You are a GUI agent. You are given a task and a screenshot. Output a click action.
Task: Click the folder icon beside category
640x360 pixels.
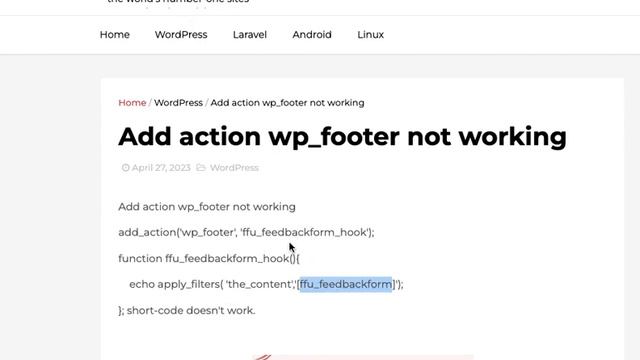pyautogui.click(x=201, y=168)
